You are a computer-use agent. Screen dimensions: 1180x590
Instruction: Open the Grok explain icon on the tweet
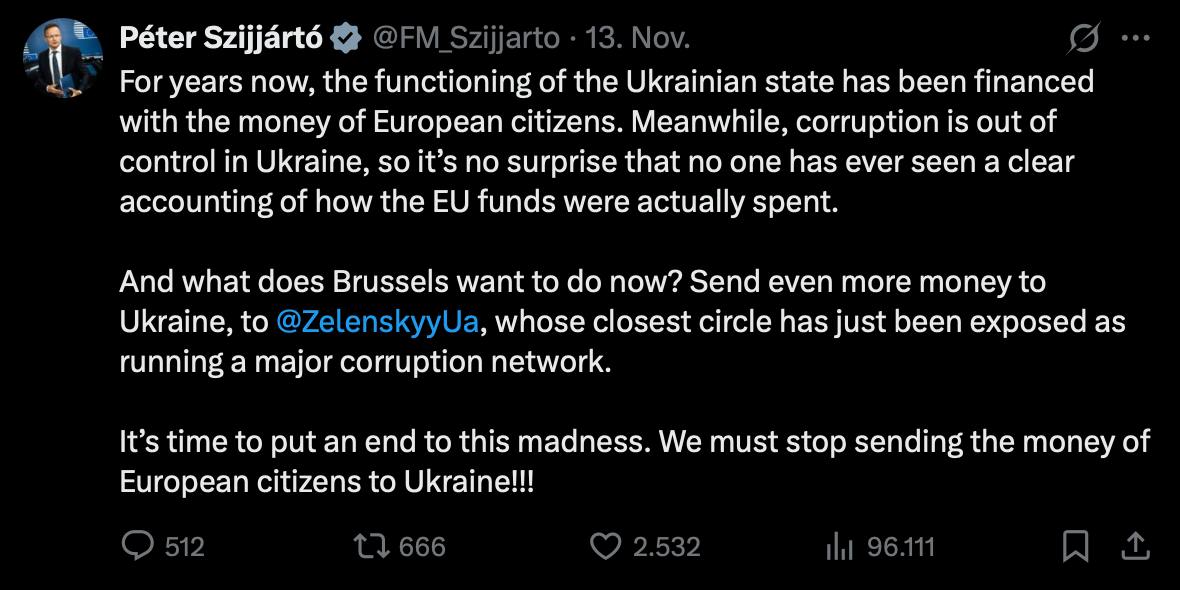[1083, 39]
